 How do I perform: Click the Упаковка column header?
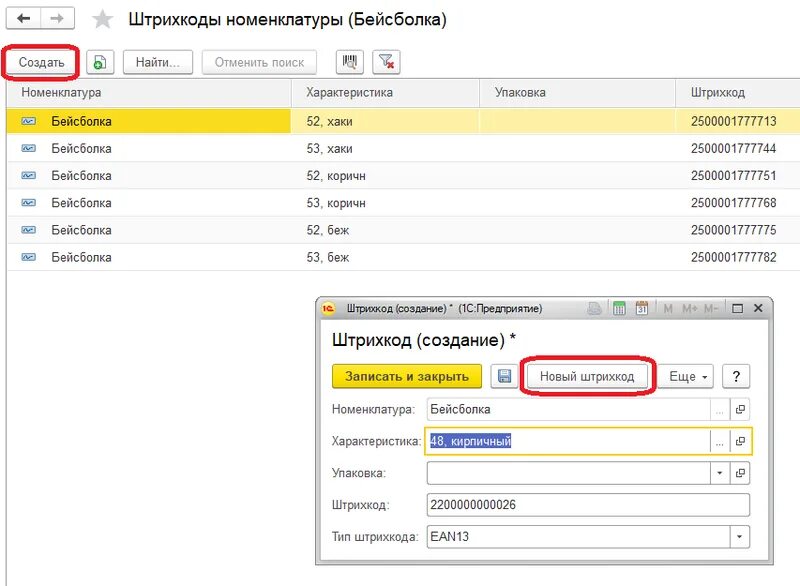(x=577, y=92)
